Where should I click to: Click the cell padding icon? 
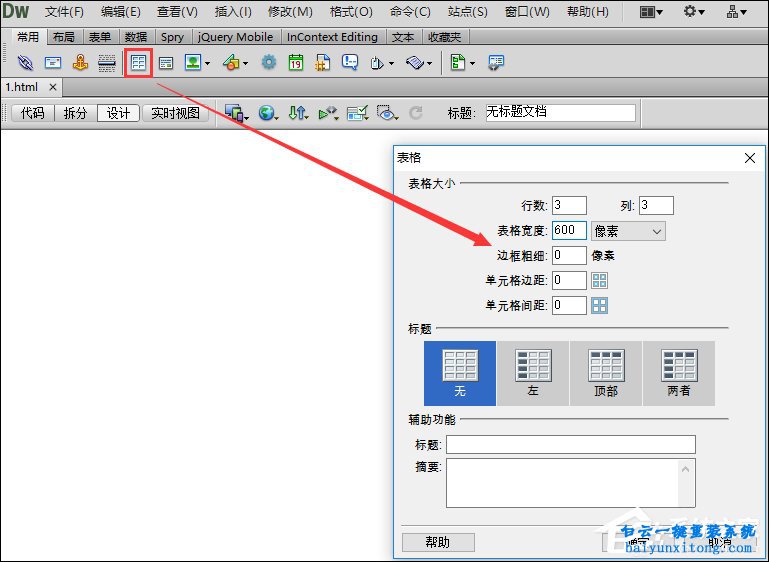599,281
